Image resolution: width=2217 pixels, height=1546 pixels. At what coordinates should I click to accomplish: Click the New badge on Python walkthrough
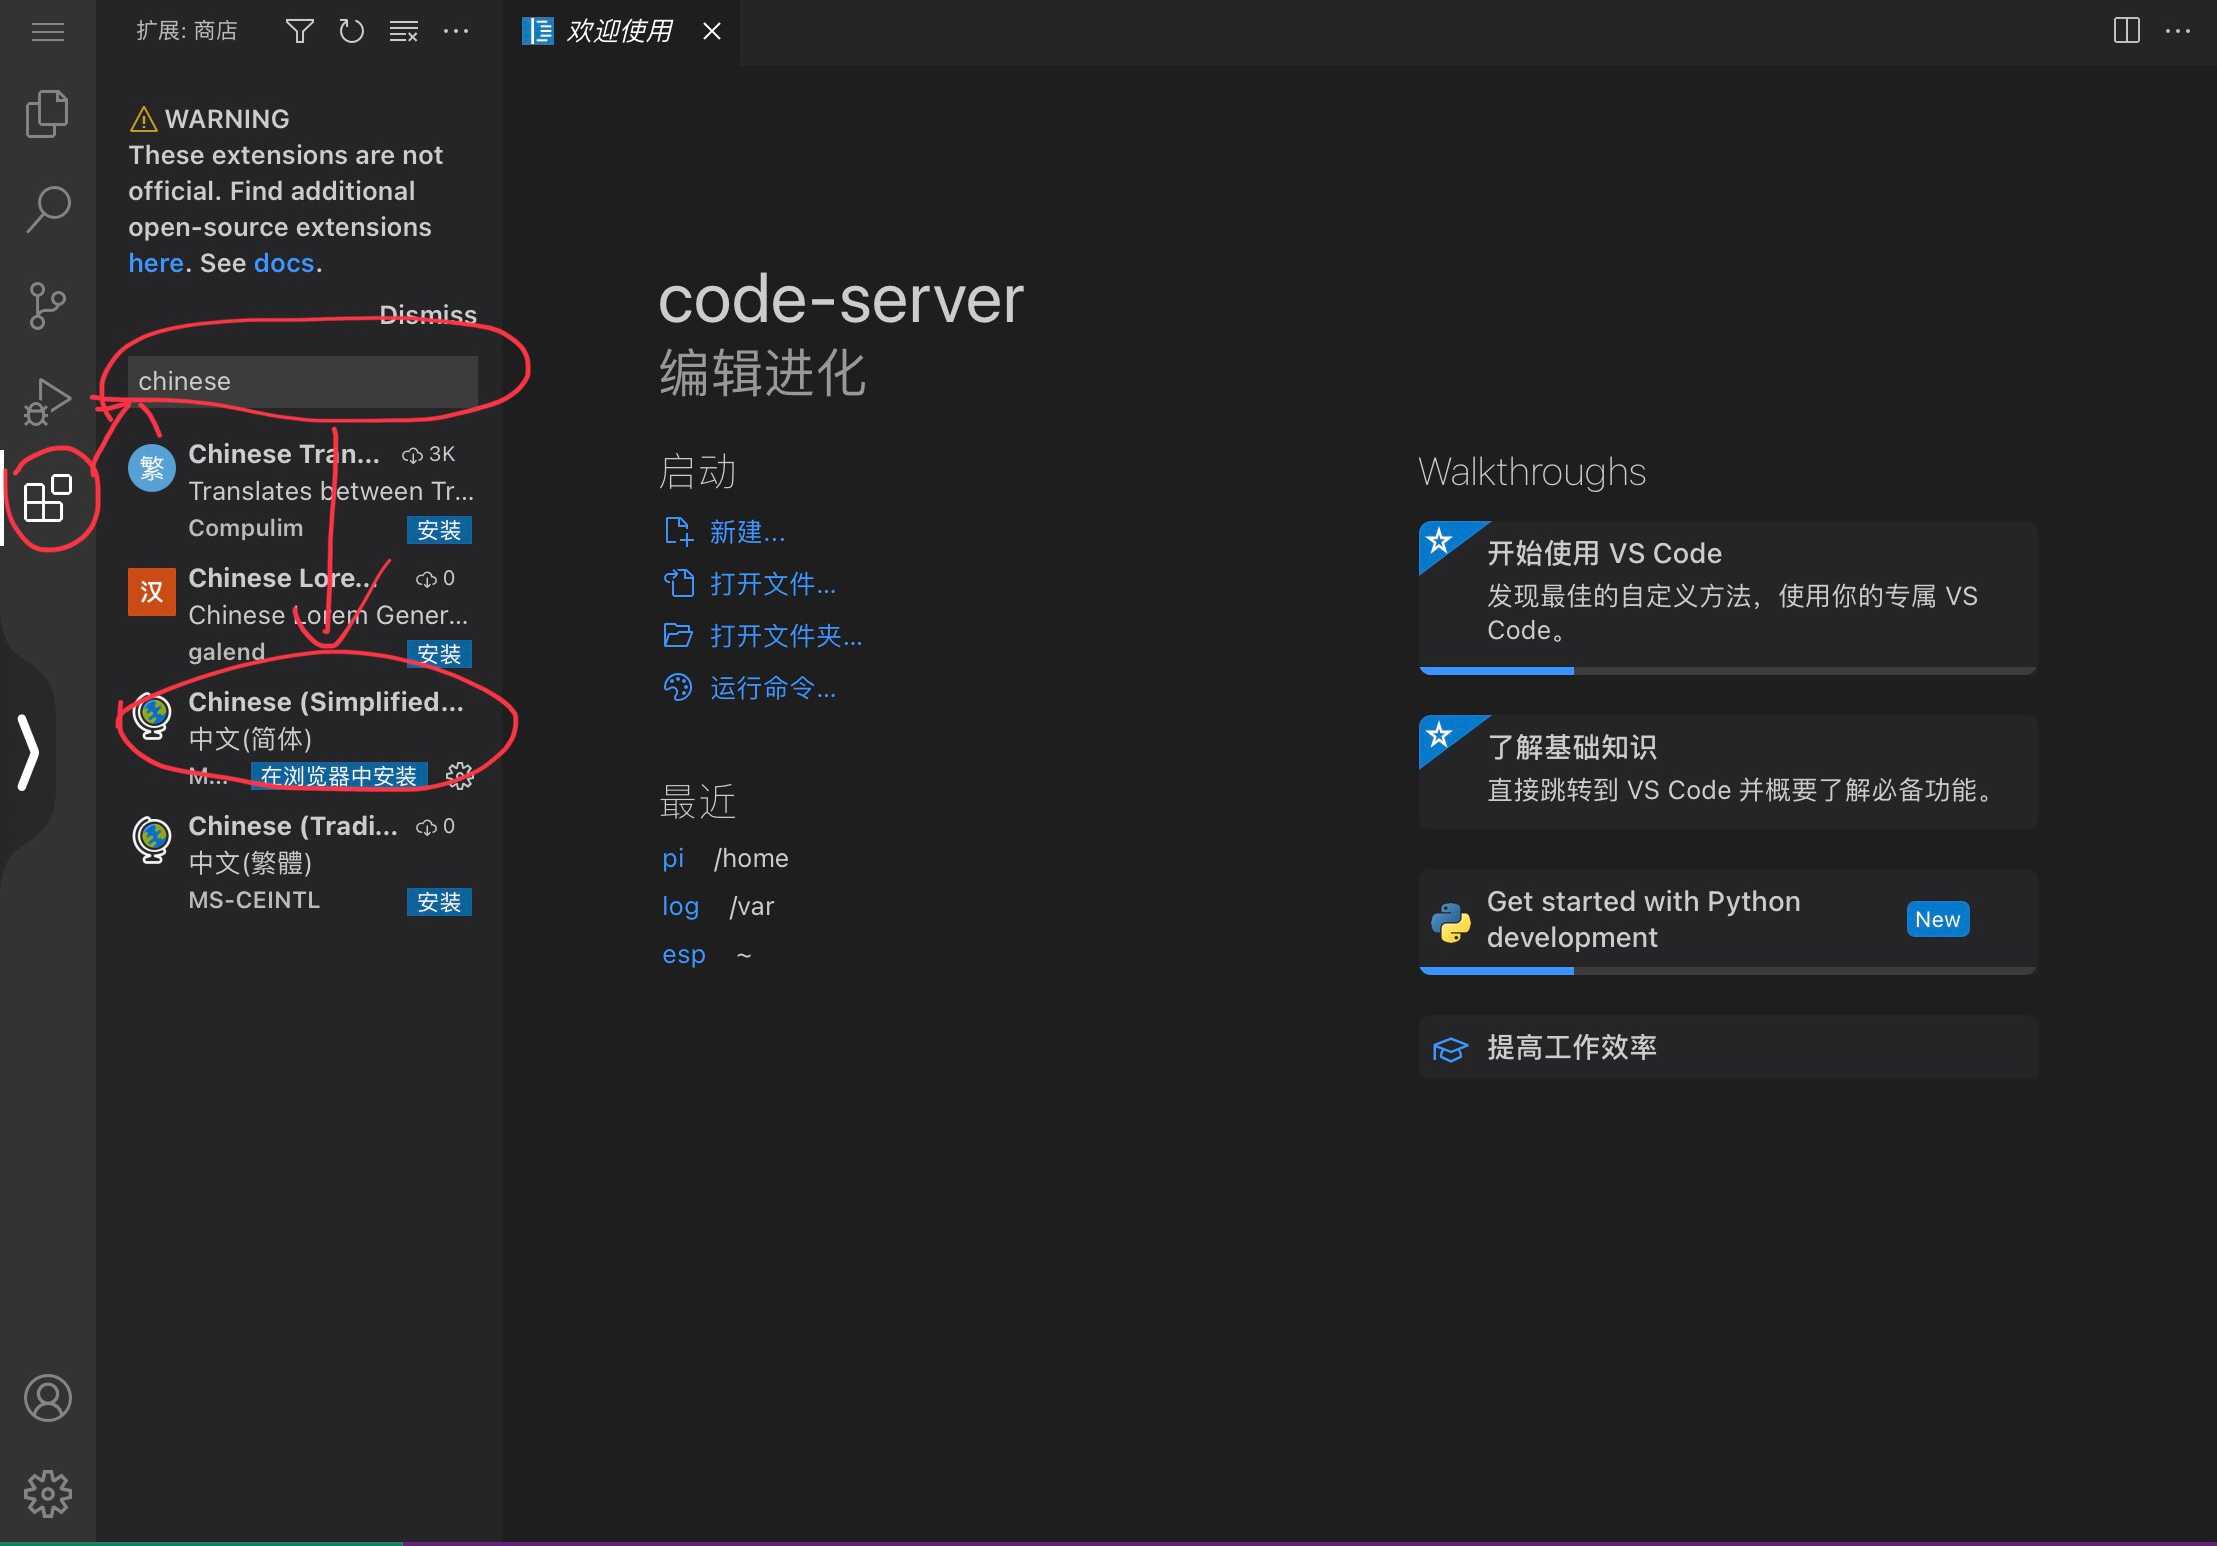(x=1937, y=919)
